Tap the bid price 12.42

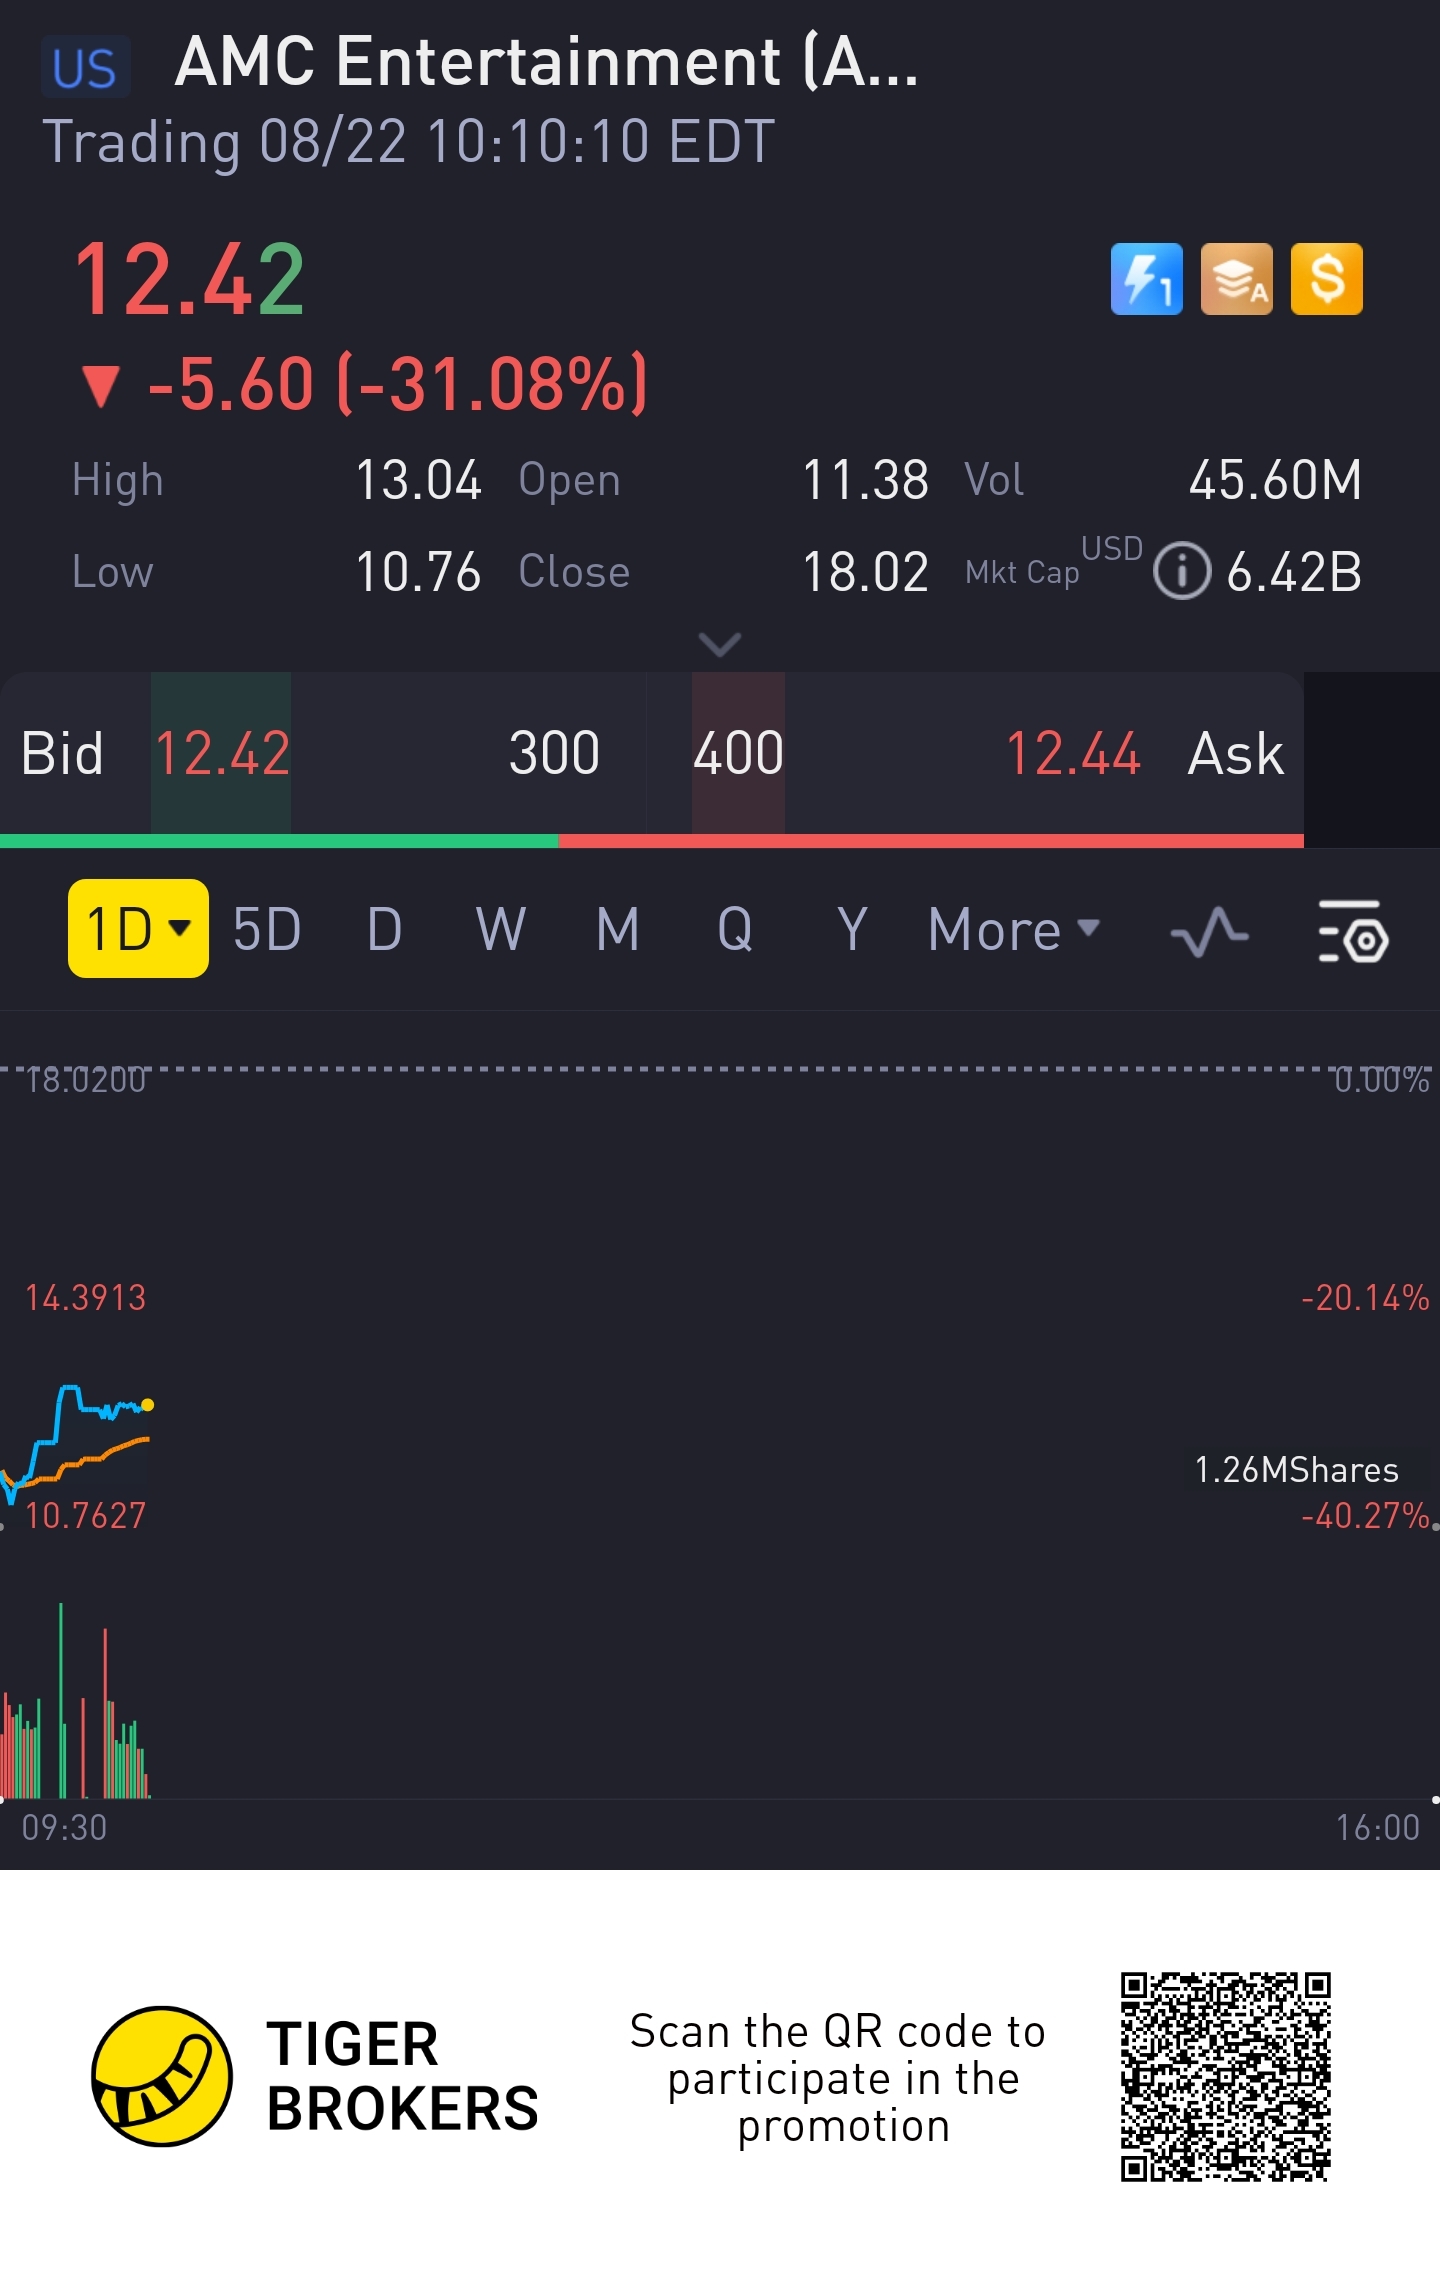tap(222, 753)
